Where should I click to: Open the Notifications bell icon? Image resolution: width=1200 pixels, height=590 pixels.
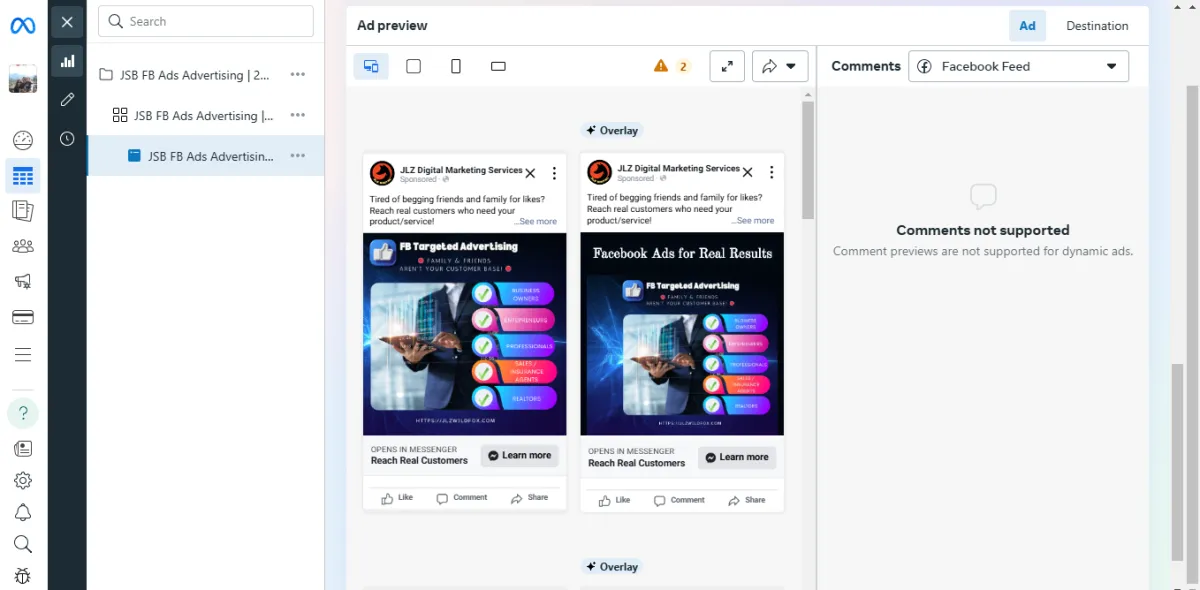point(23,513)
